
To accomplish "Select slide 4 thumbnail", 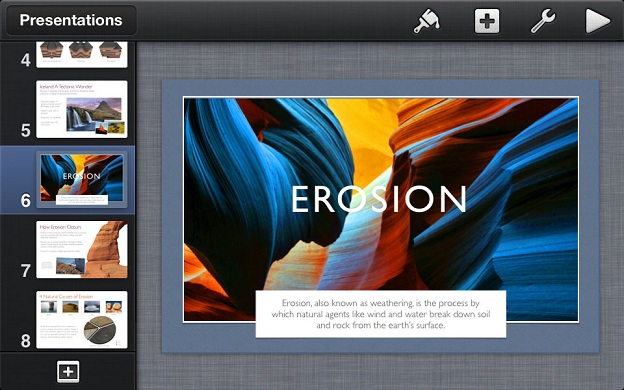I will point(82,55).
